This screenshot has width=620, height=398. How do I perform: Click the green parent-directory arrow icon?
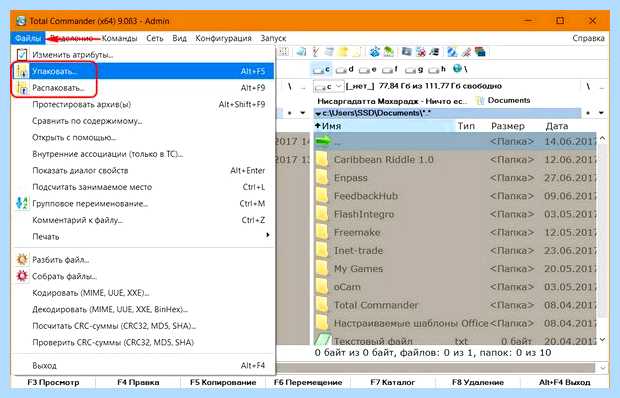coord(323,141)
